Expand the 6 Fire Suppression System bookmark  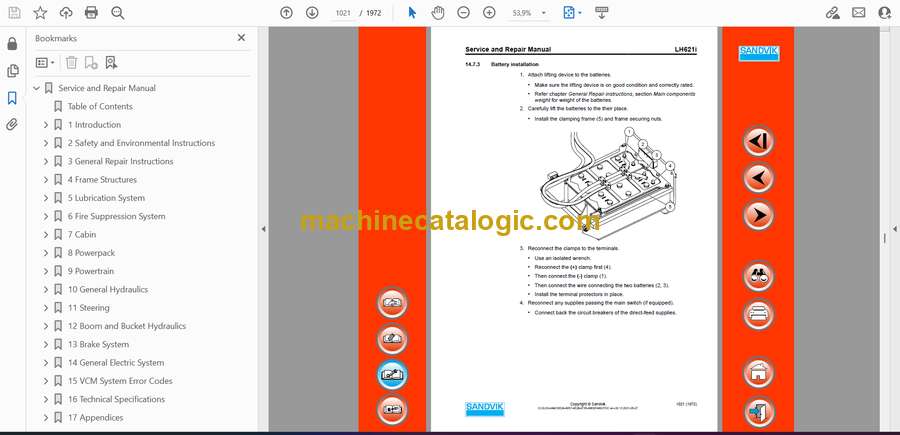click(46, 216)
